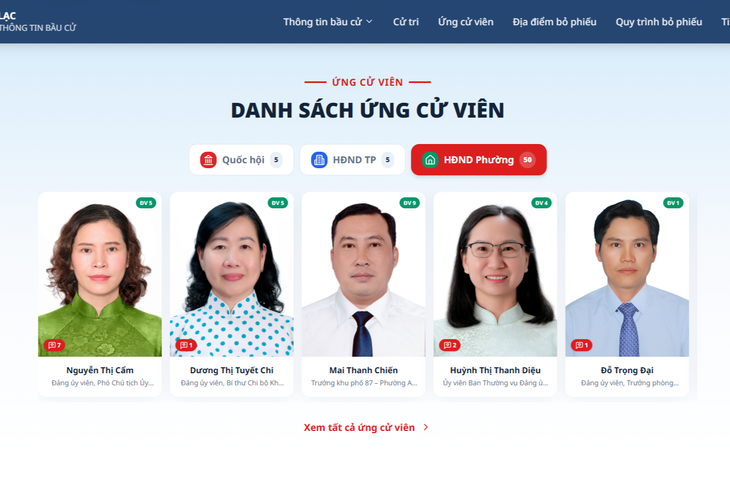730x487 pixels.
Task: Open Mai Thanh Chiến candidate photo
Action: coord(363,274)
